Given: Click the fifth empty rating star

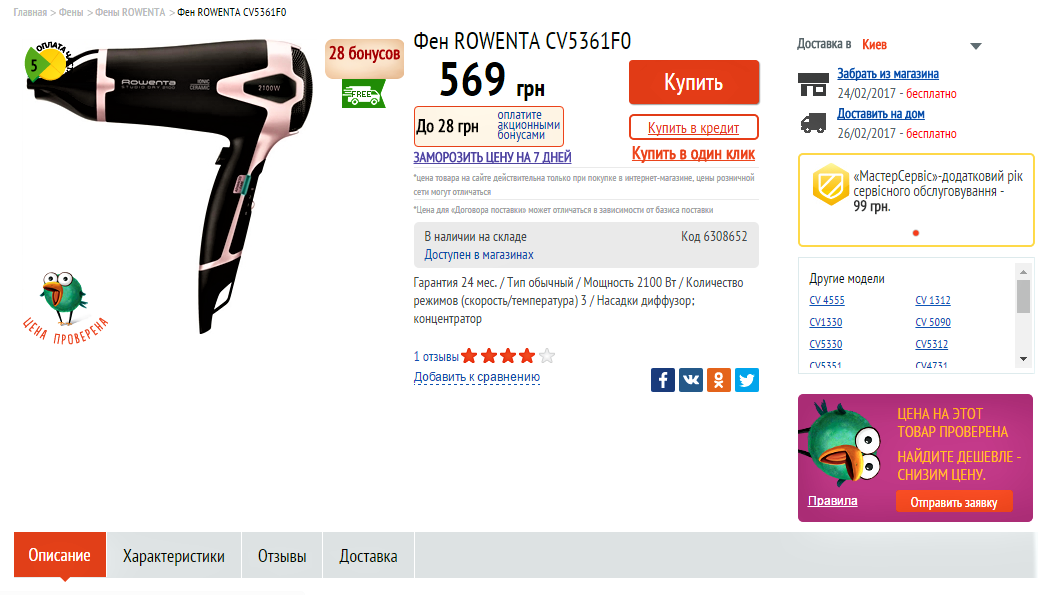Looking at the screenshot, I should click(x=547, y=356).
